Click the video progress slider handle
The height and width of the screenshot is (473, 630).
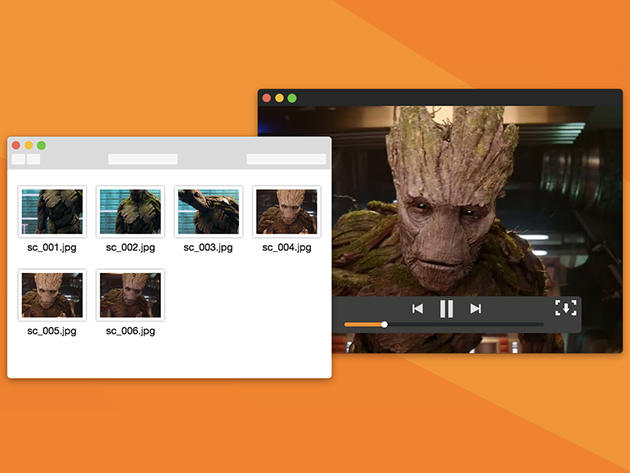pyautogui.click(x=385, y=324)
